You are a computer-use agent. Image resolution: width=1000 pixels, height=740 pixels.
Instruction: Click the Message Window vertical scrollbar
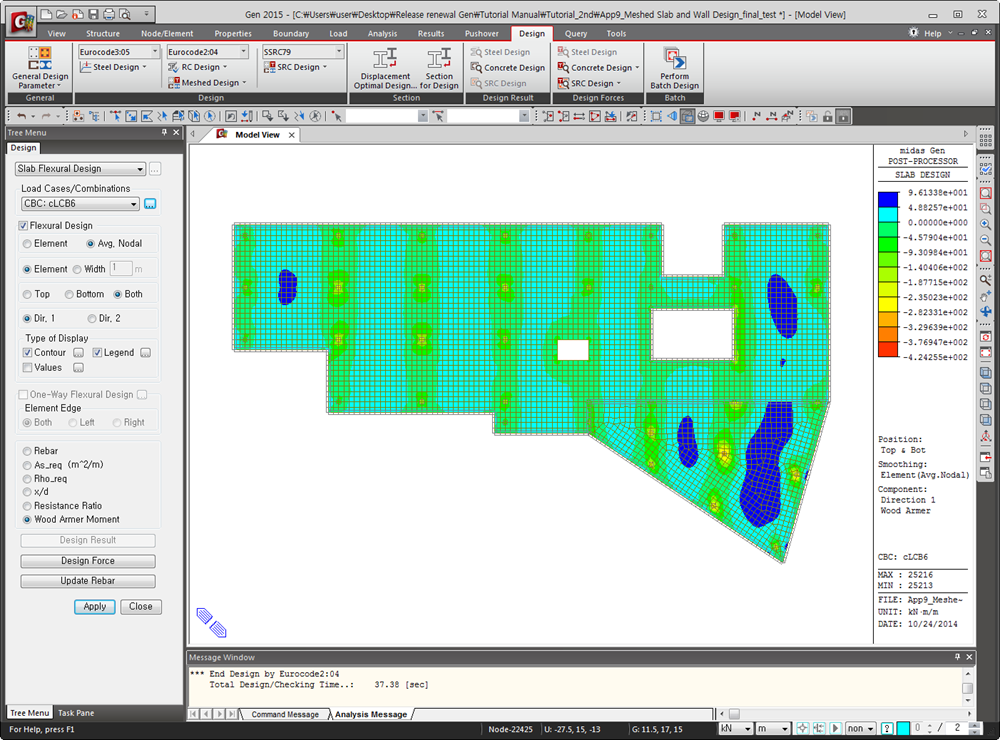(967, 687)
